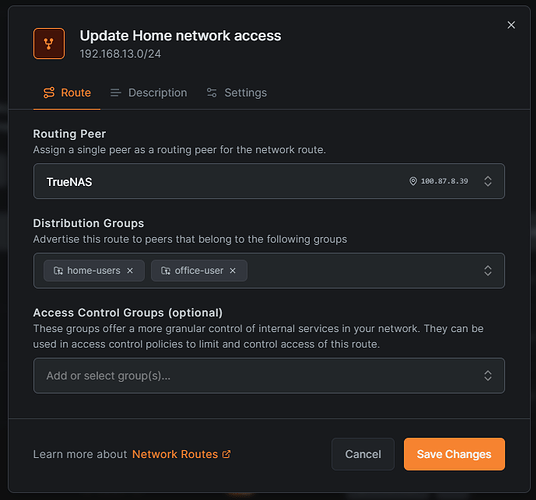The width and height of the screenshot is (536, 500).
Task: Click the Save Changes button
Action: pos(454,454)
